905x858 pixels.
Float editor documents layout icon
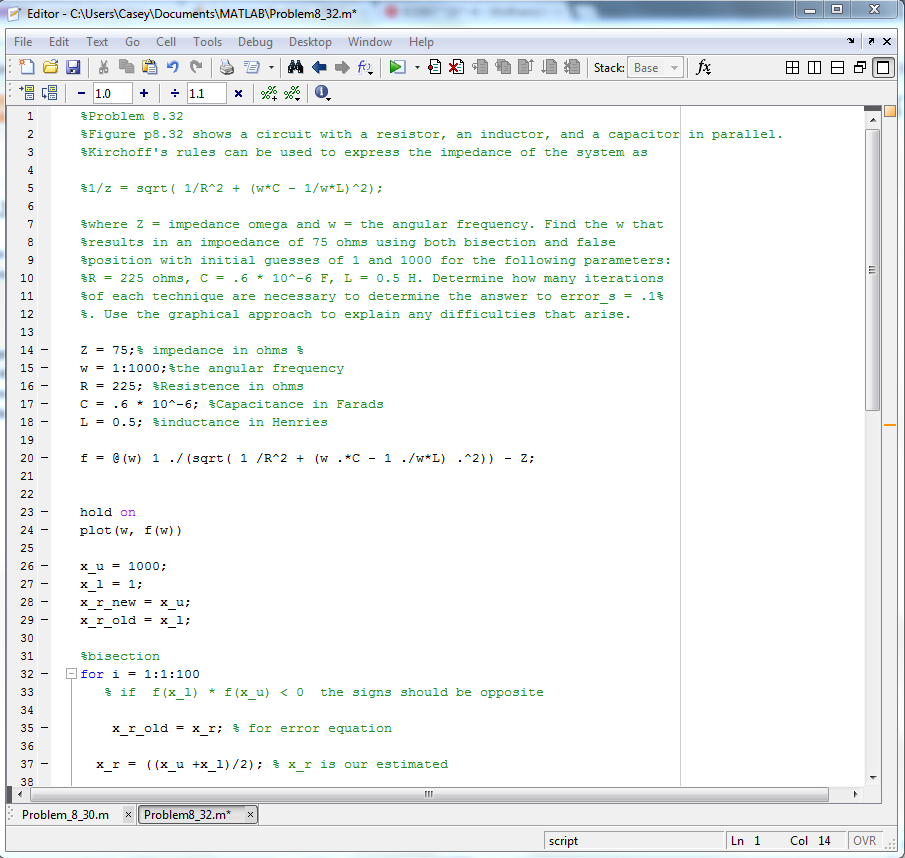(859, 68)
